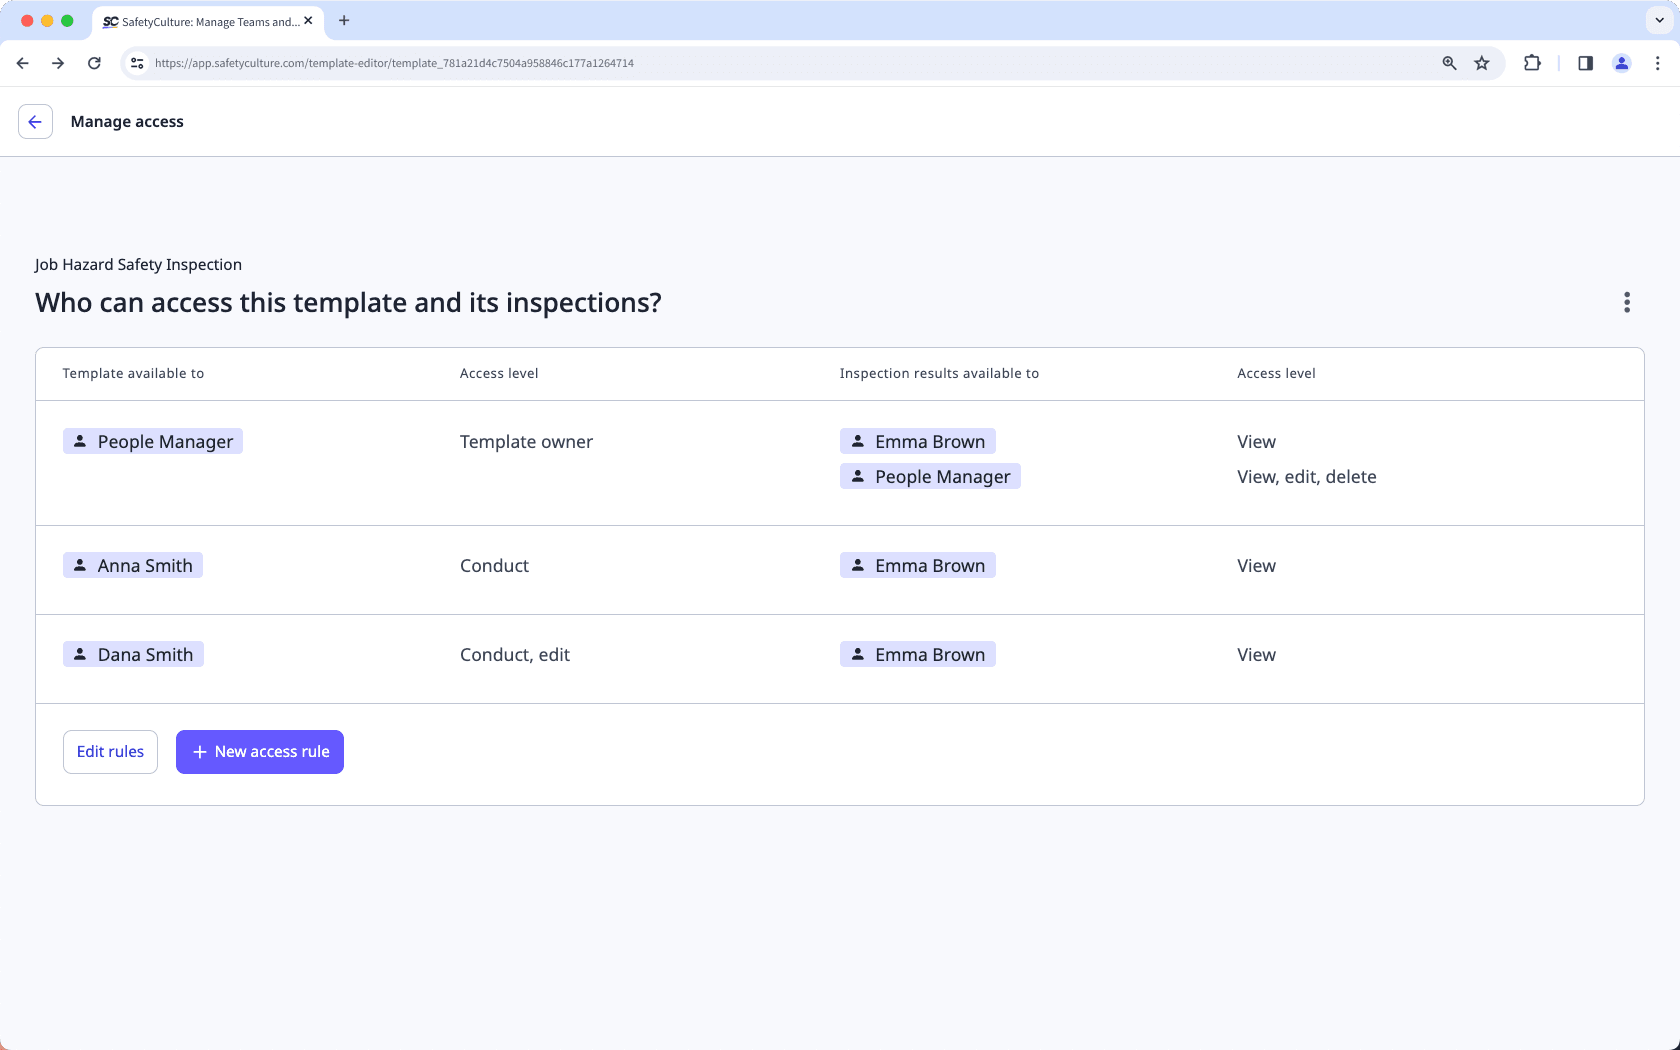1680x1050 pixels.
Task: Click the New access rule button
Action: [x=259, y=751]
